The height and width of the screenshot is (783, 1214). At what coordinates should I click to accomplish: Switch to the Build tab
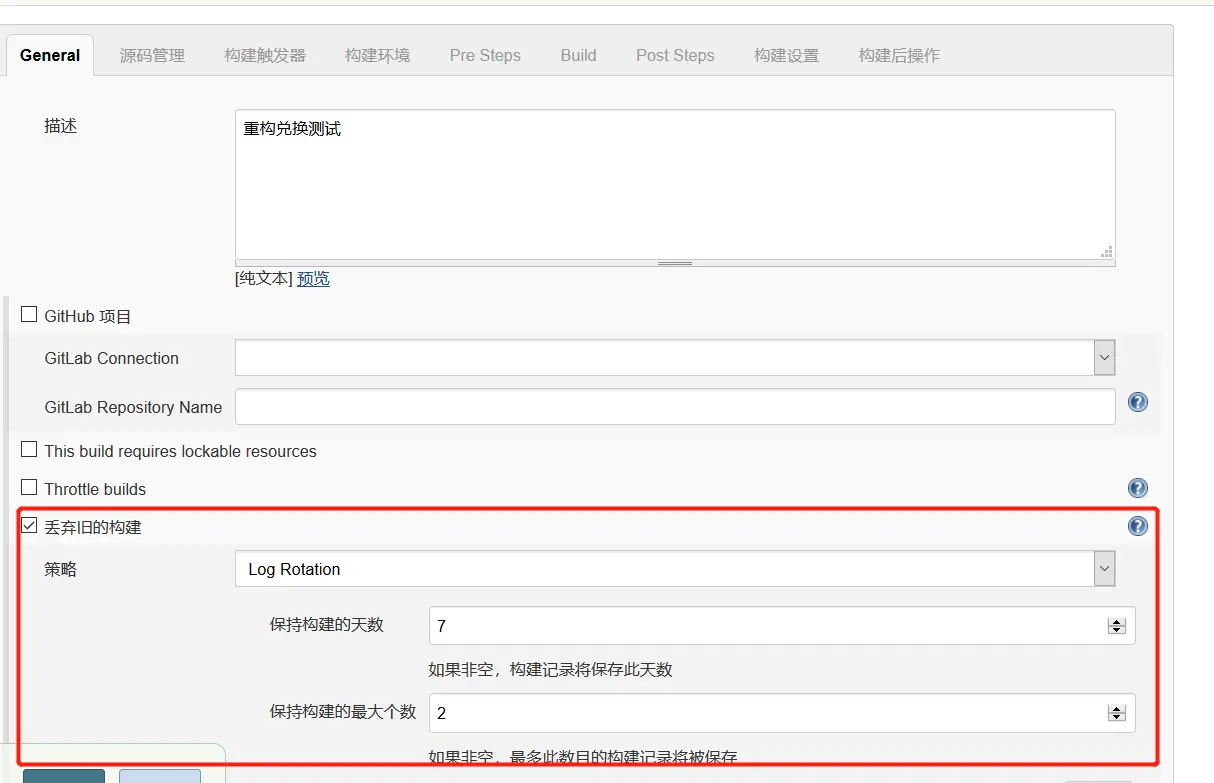[x=578, y=55]
